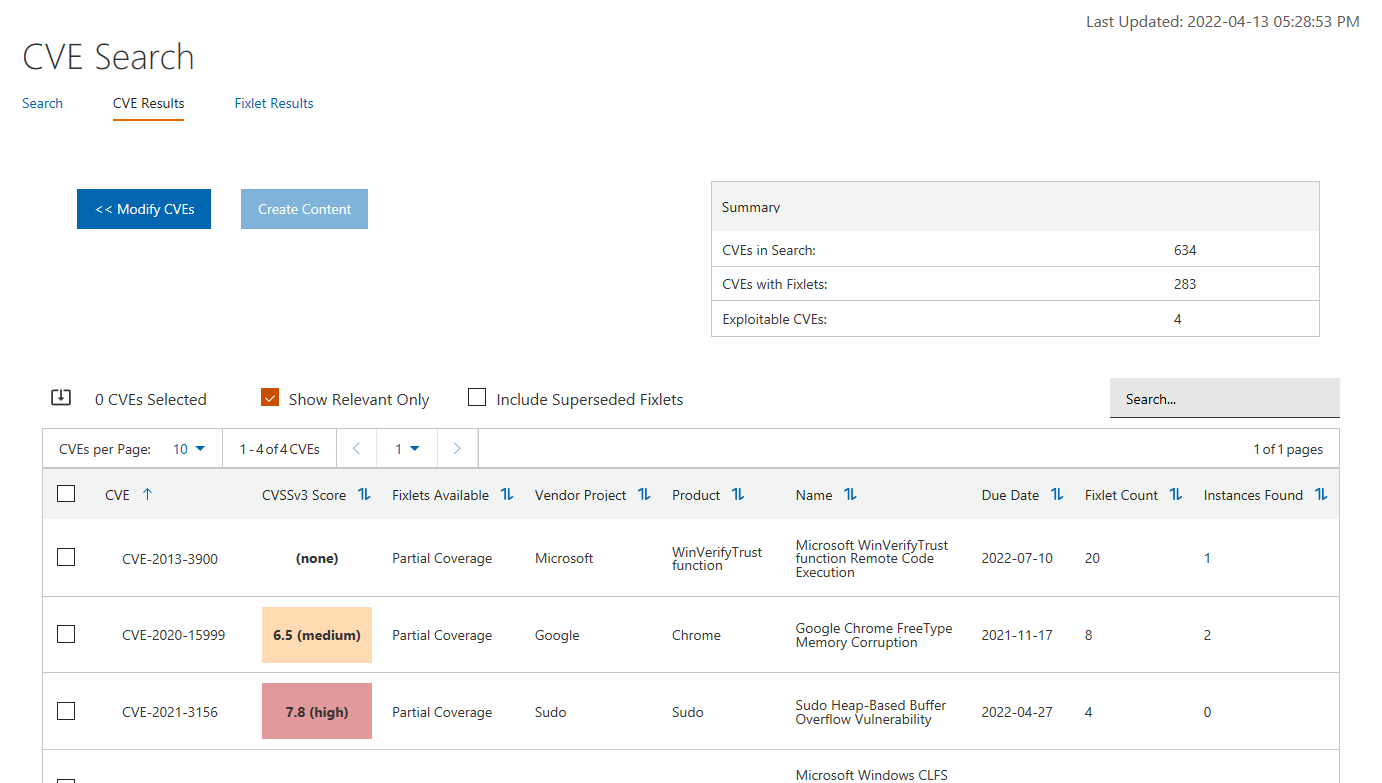The width and height of the screenshot is (1382, 783).
Task: Sort table by CVSSv3 Score icon
Action: click(x=364, y=494)
